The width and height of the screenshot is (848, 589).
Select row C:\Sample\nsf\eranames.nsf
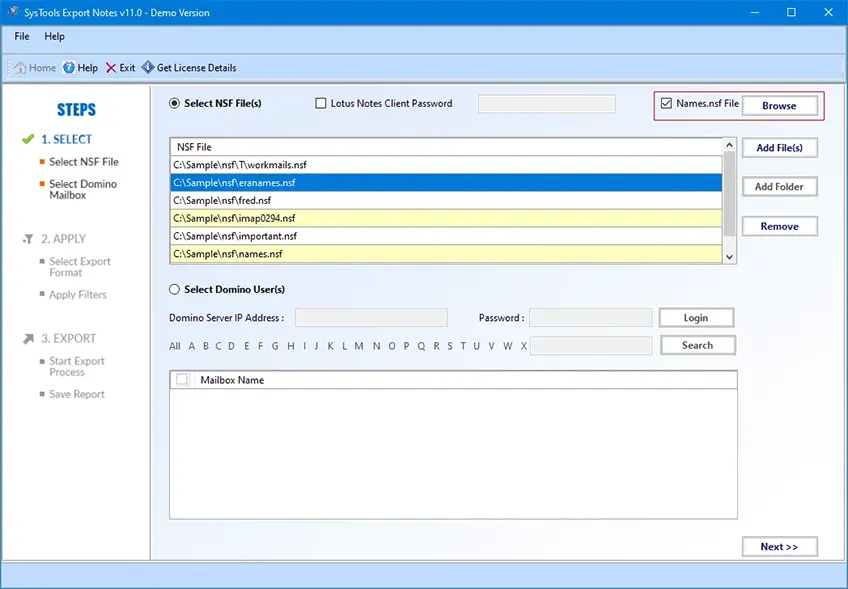pos(446,183)
